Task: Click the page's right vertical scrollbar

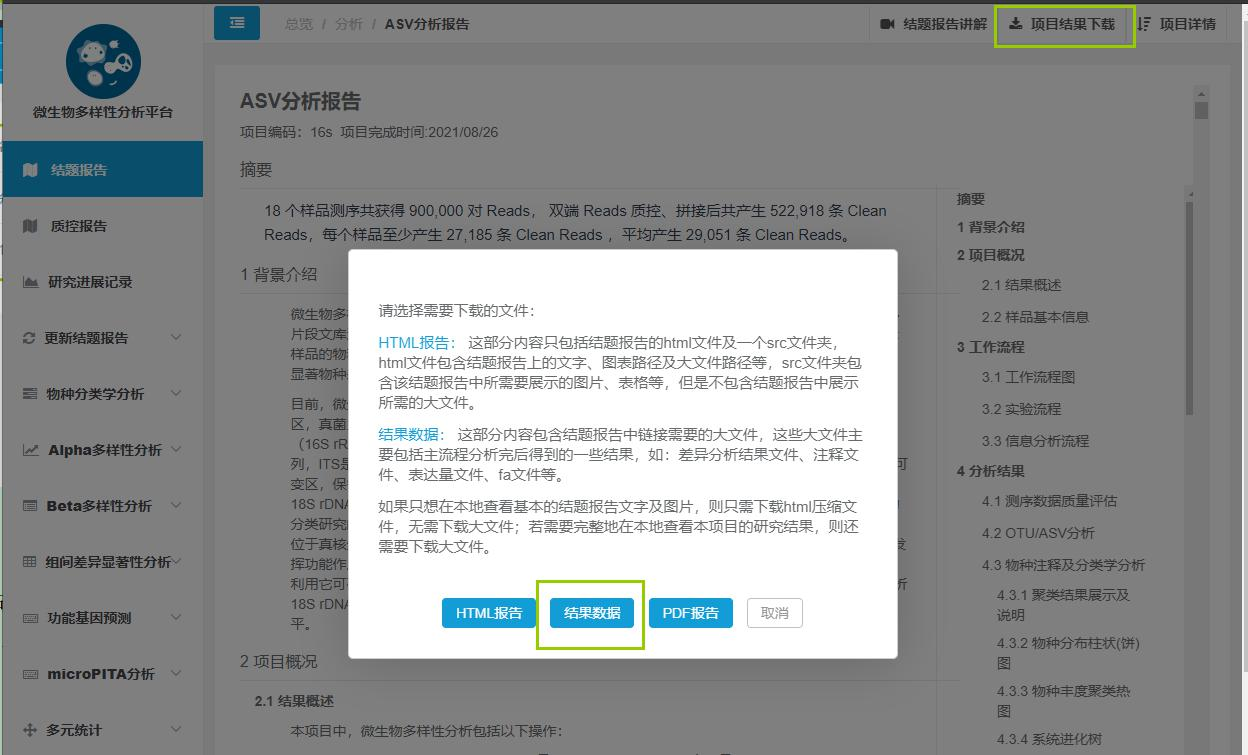Action: pos(1201,400)
